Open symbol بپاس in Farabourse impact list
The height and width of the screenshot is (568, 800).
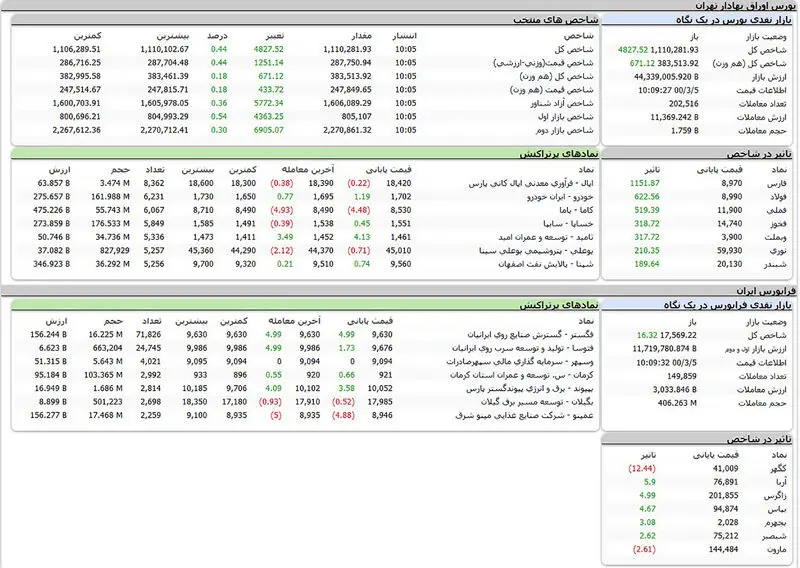777,509
